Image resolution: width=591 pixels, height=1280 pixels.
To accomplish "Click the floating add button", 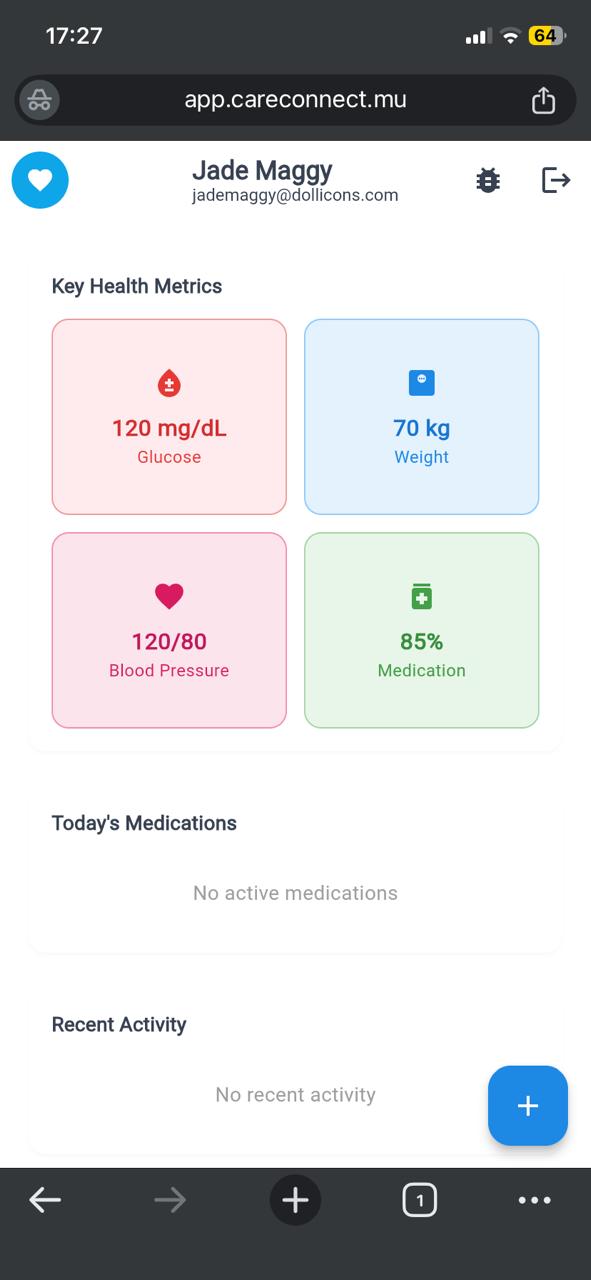I will pos(527,1106).
